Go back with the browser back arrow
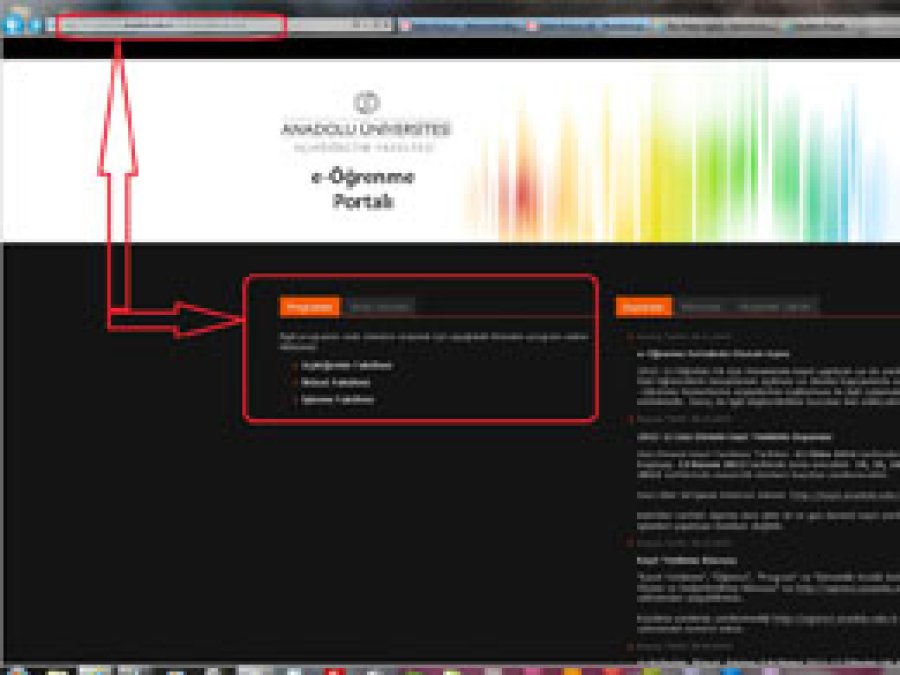 [13, 25]
